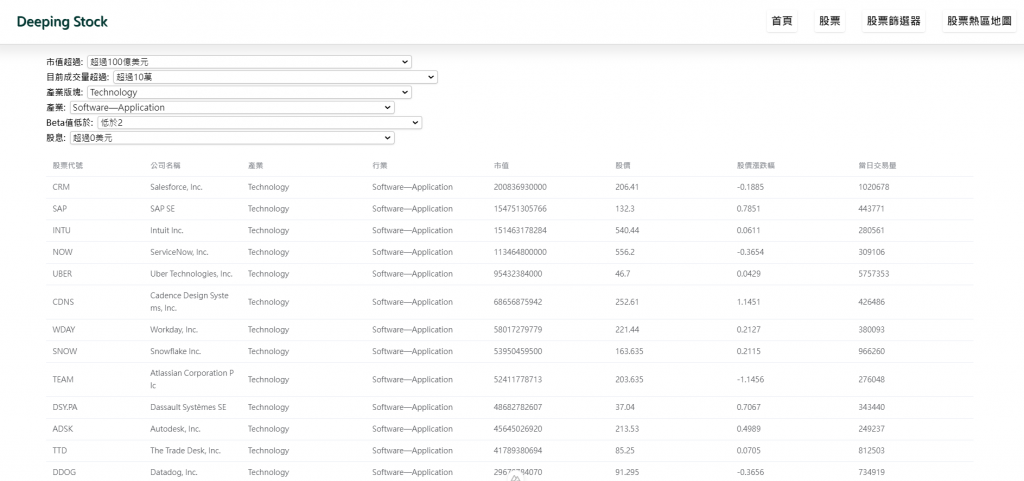
Task: Open the 產業版塊 Technology sector dropdown
Action: [249, 92]
